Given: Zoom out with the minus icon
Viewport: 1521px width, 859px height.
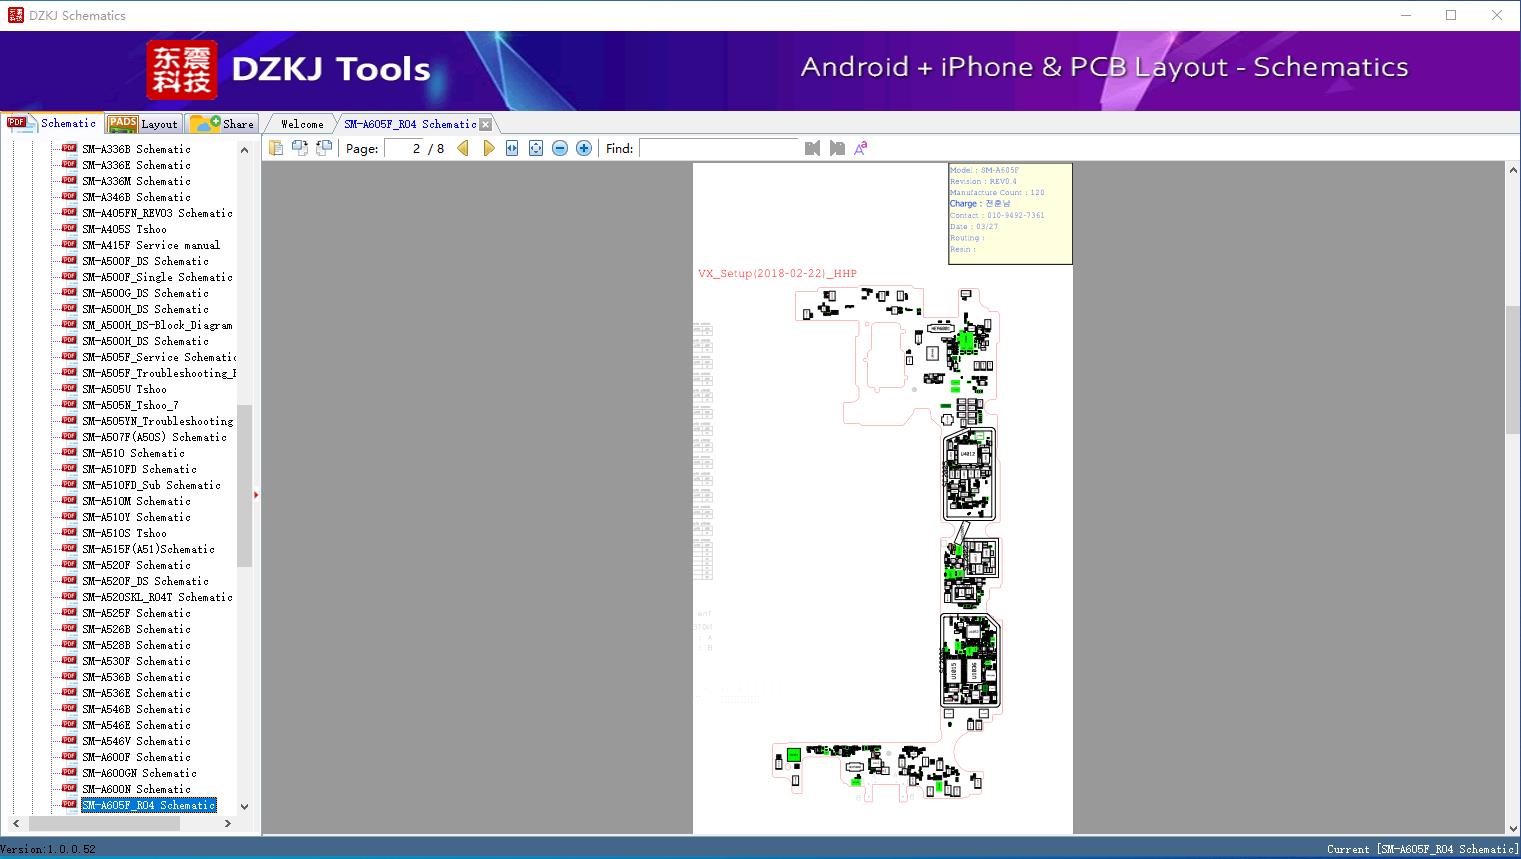Looking at the screenshot, I should (x=560, y=148).
